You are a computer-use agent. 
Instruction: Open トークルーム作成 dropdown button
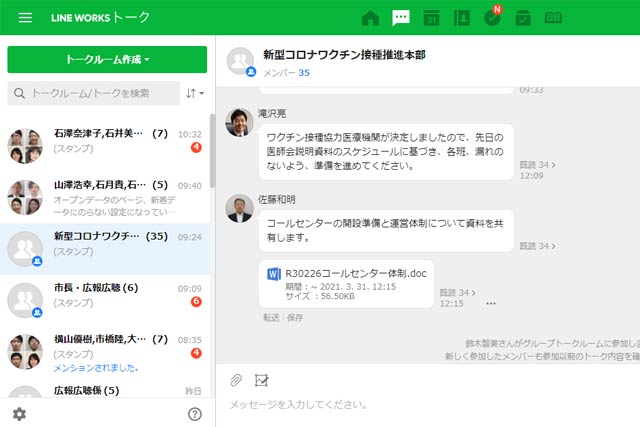107,60
